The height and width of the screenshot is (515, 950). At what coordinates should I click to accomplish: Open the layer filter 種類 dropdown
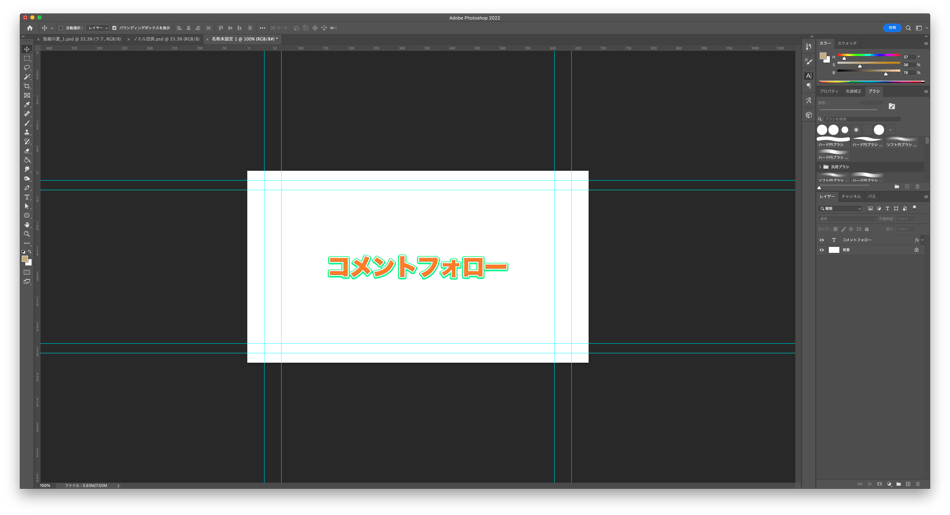coord(841,209)
